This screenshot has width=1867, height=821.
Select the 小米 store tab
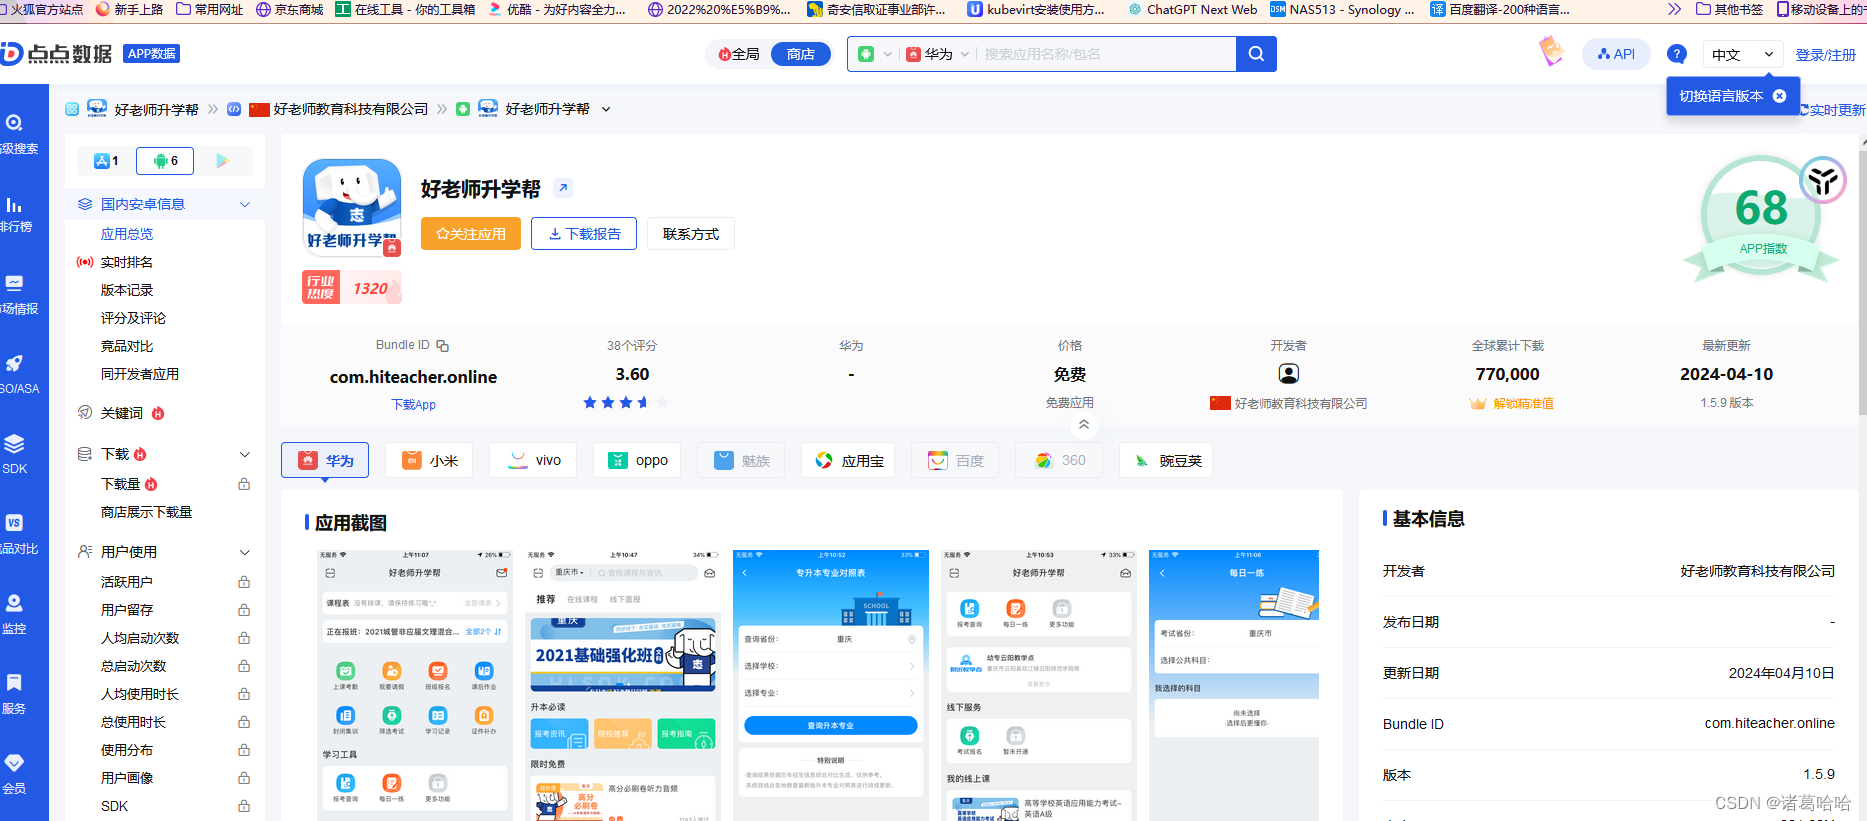click(x=429, y=460)
